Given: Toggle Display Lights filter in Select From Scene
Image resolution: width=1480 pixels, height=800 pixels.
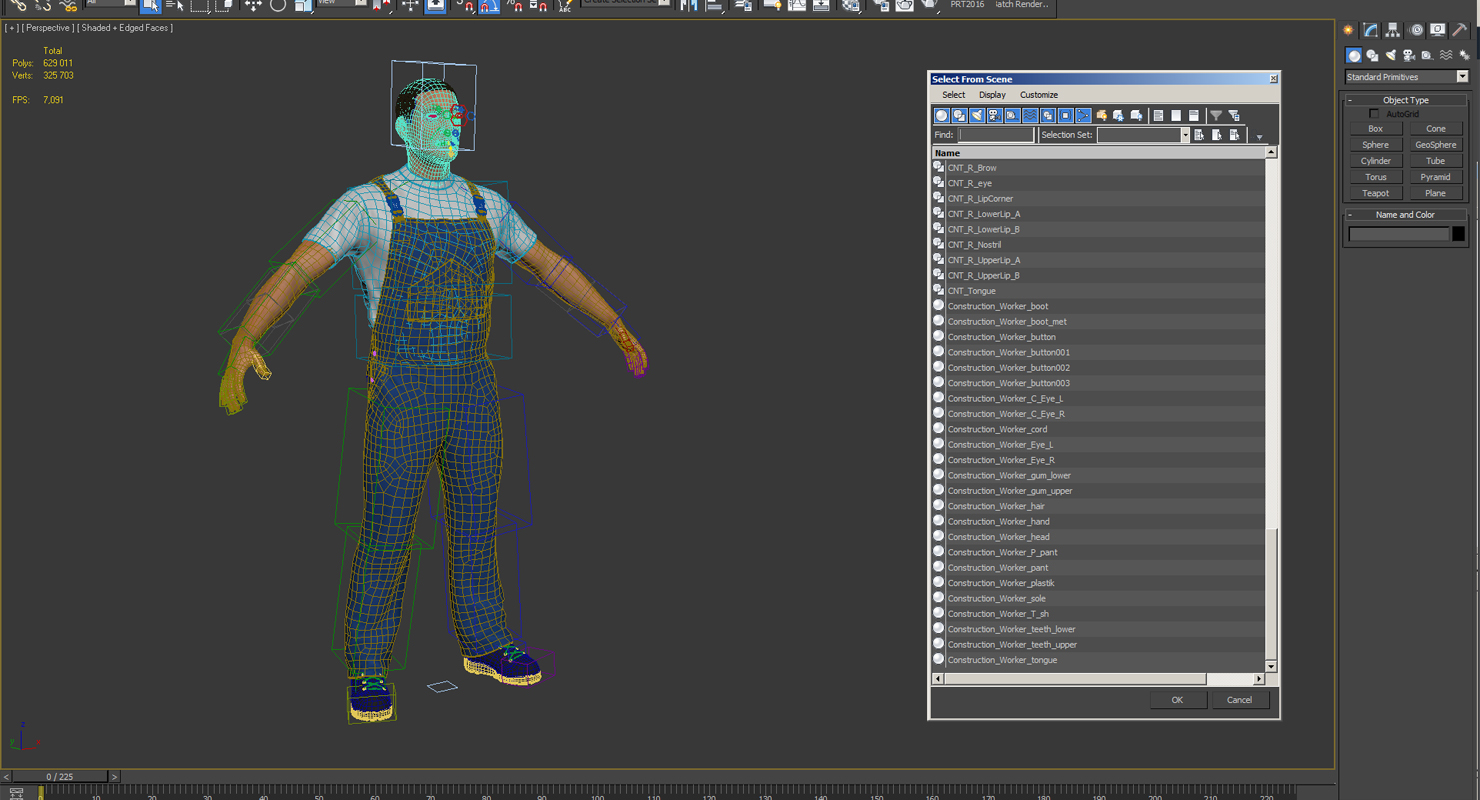Looking at the screenshot, I should [x=977, y=116].
